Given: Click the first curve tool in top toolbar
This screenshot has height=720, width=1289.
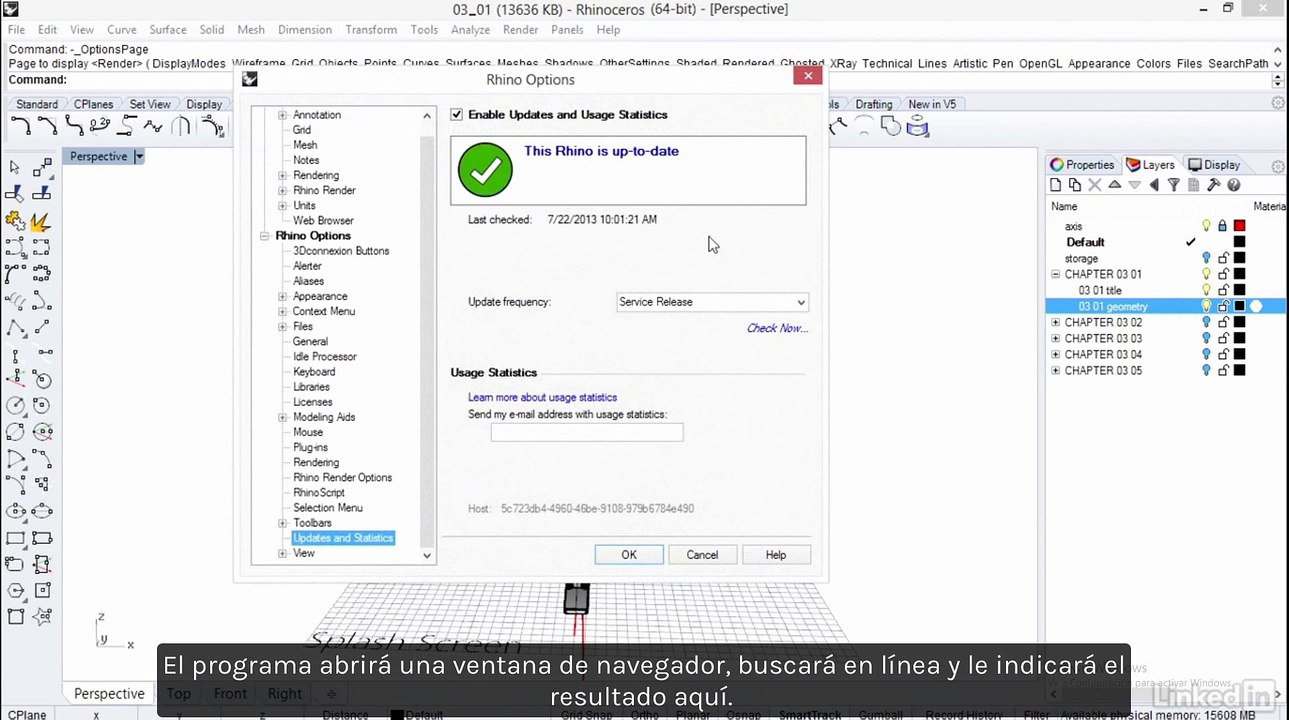Looking at the screenshot, I should tap(20, 126).
